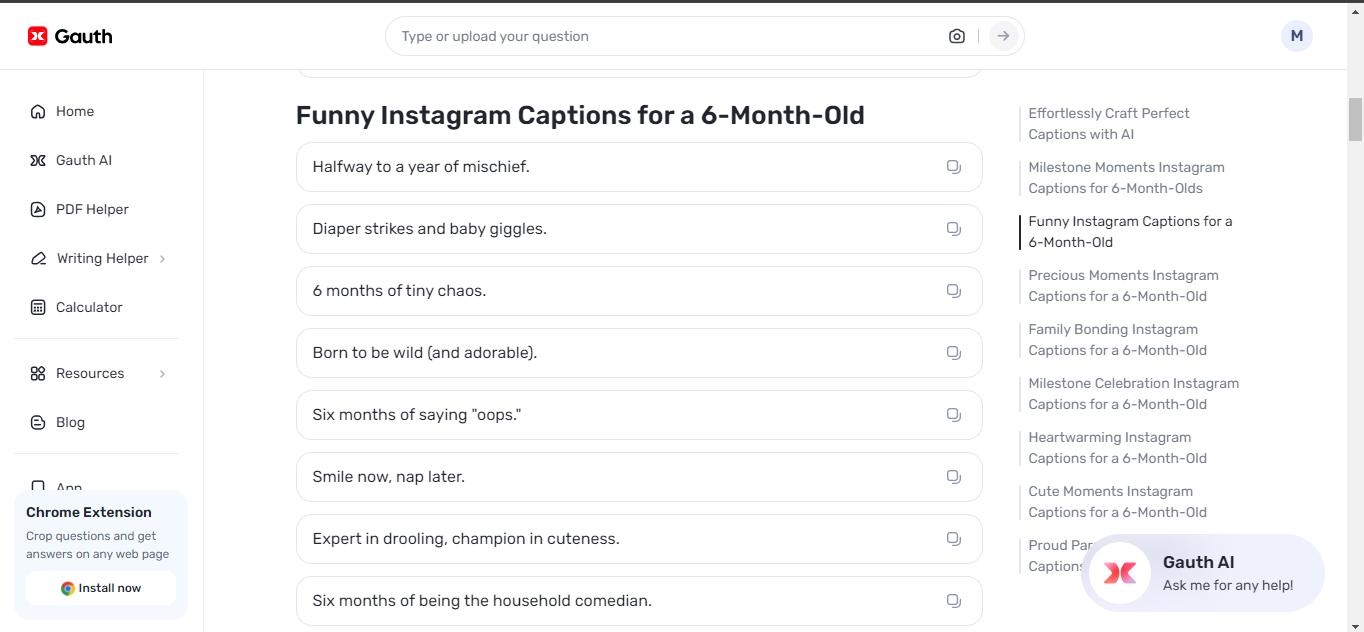This screenshot has width=1364, height=632.
Task: Expand the Writing Helper submenu
Action: (162, 258)
